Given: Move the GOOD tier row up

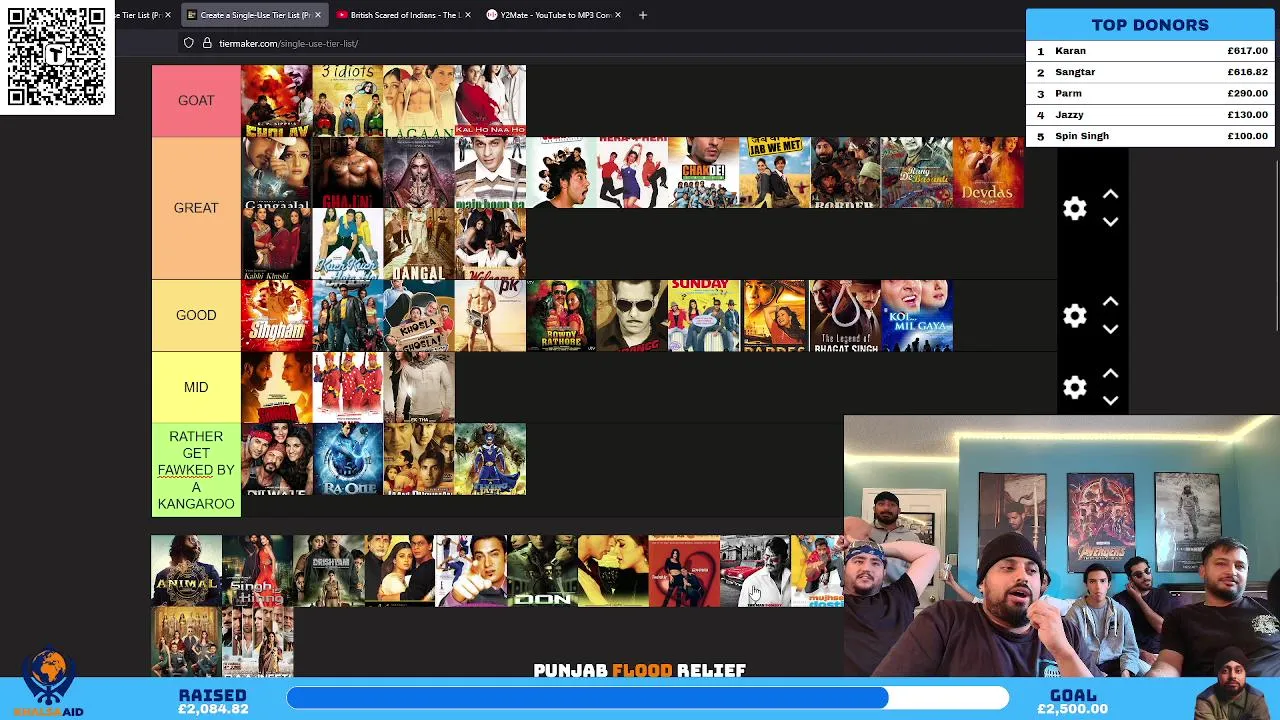Looking at the screenshot, I should click(x=1110, y=302).
